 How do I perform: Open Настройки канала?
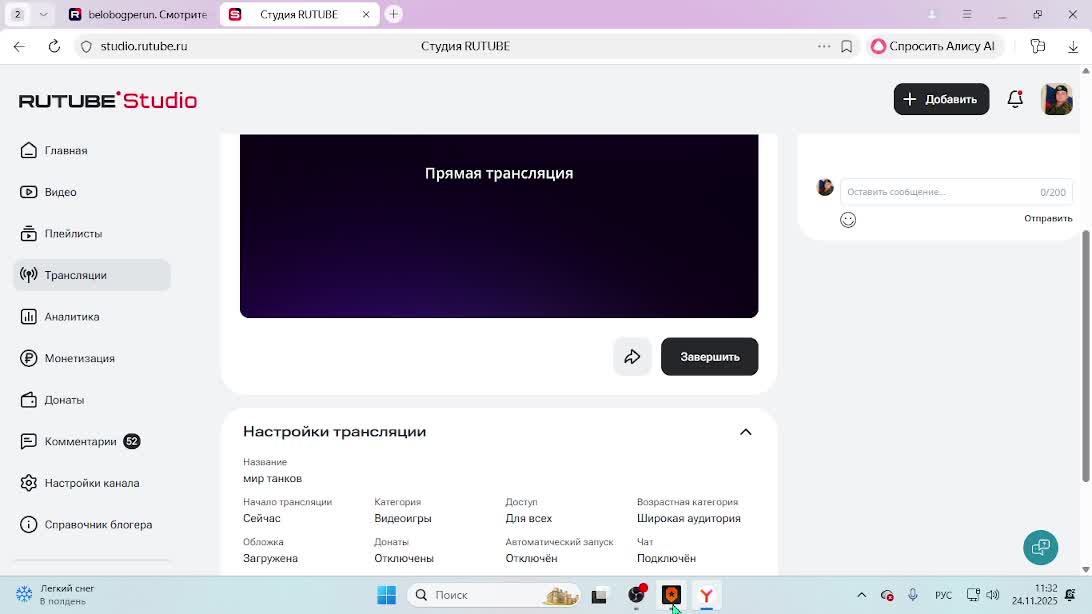91,483
